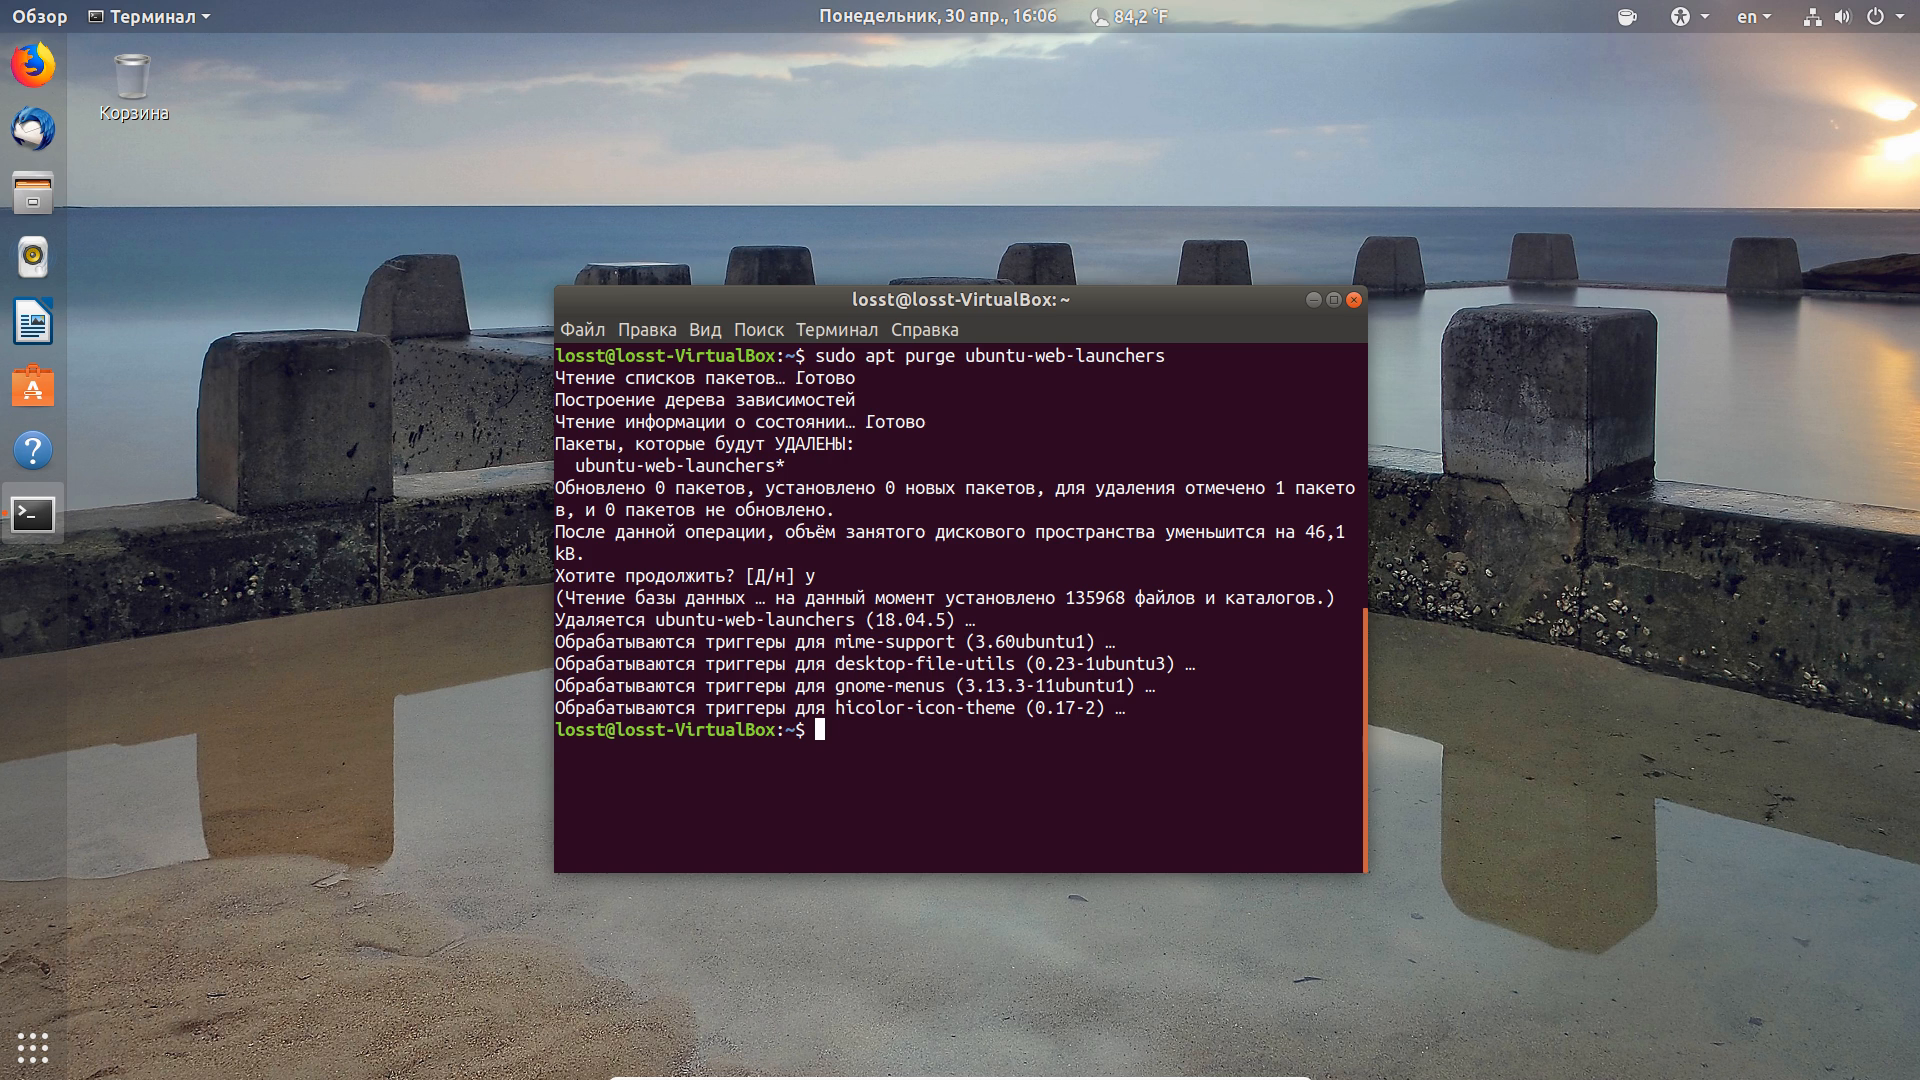Image resolution: width=1920 pixels, height=1080 pixels.
Task: Minimize the terminal window
Action: [1314, 300]
